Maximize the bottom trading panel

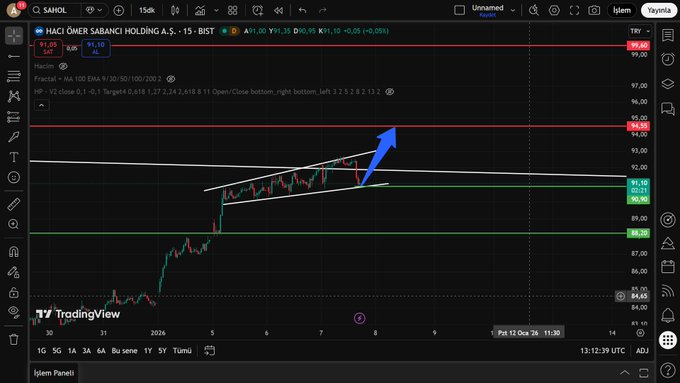click(644, 373)
